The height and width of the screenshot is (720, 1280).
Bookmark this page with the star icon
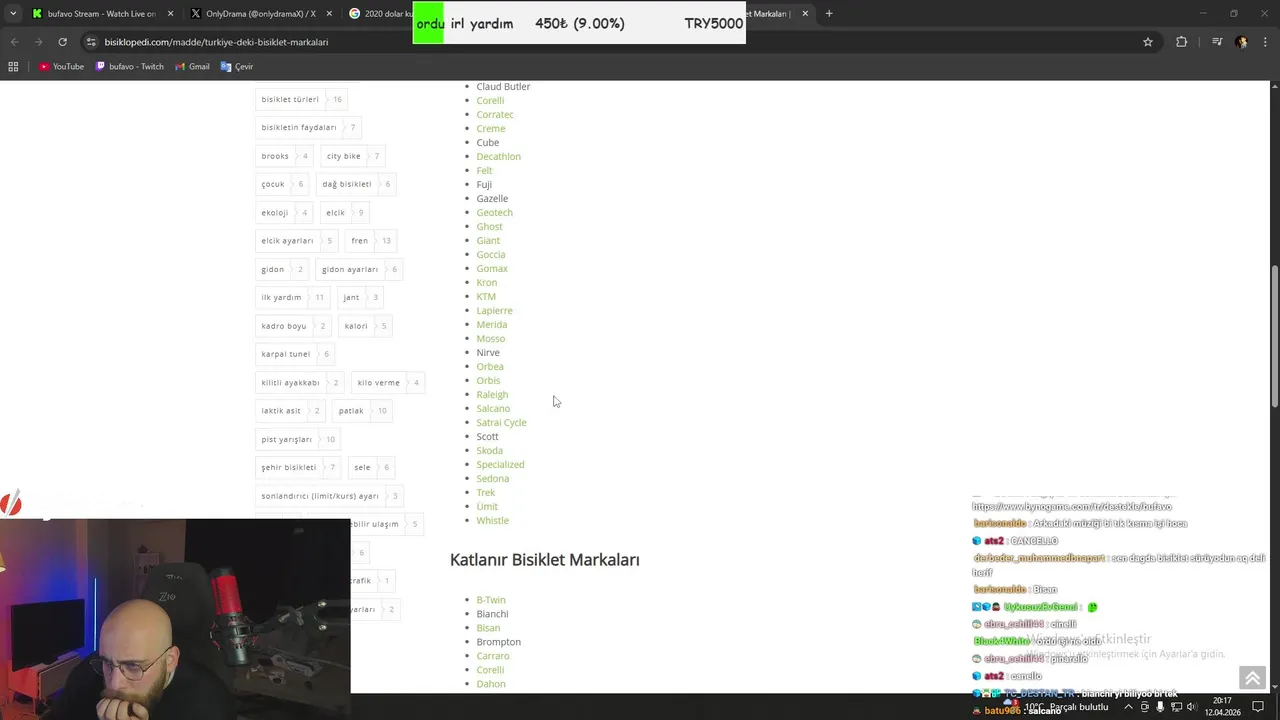[x=1148, y=42]
